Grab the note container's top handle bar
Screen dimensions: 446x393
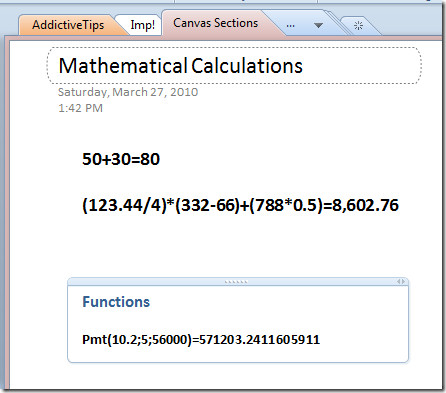coord(236,282)
